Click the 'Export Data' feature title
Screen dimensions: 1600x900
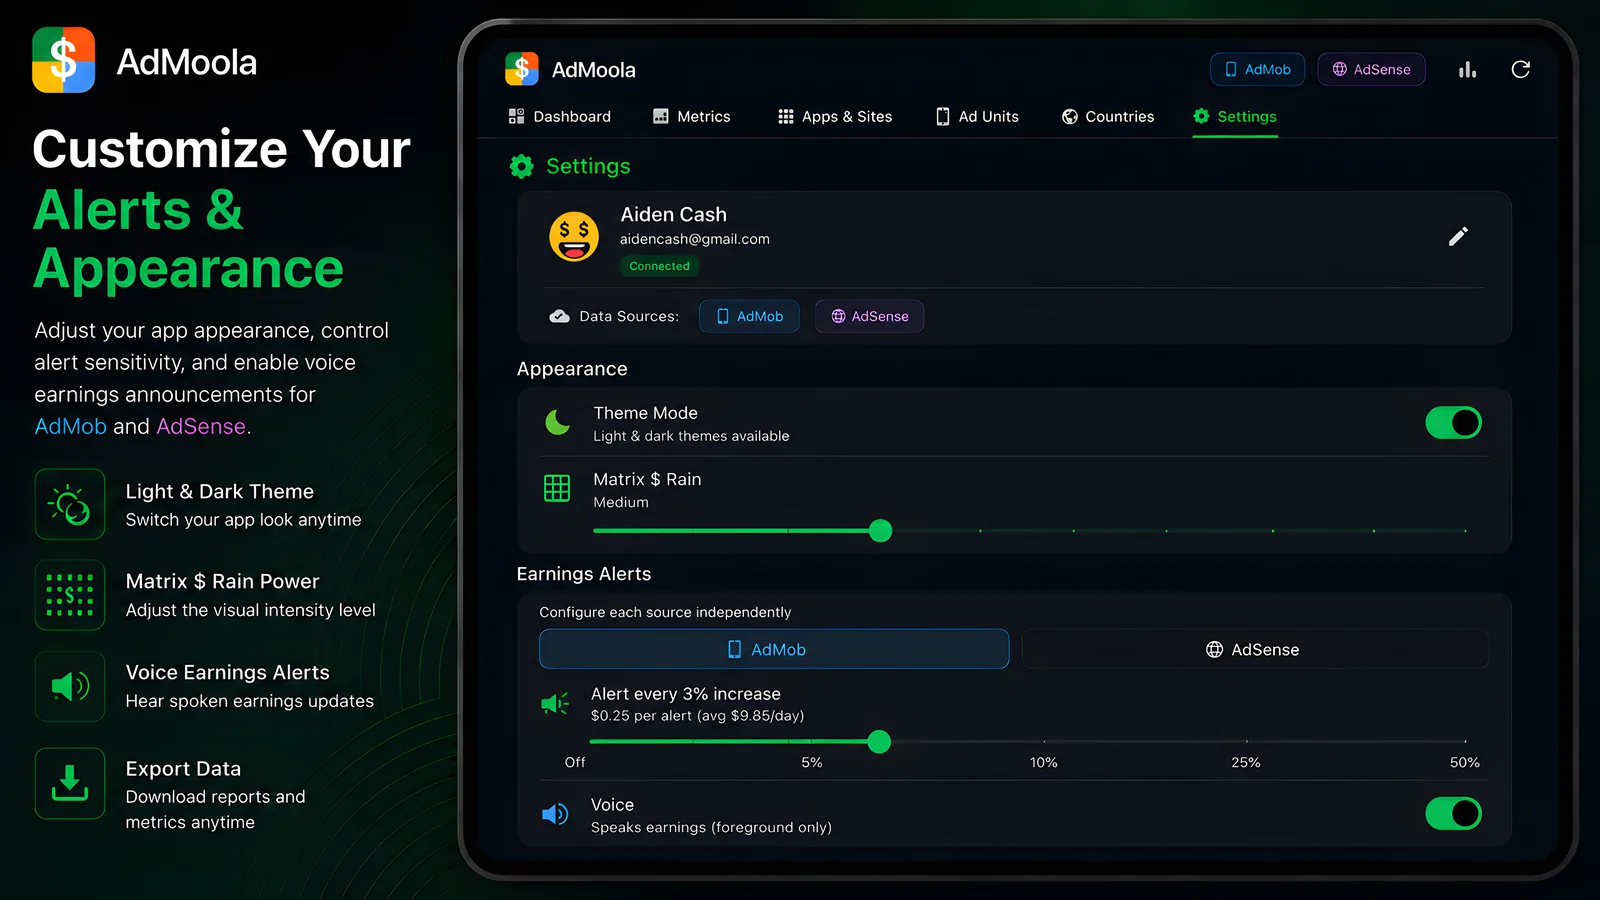pos(183,768)
